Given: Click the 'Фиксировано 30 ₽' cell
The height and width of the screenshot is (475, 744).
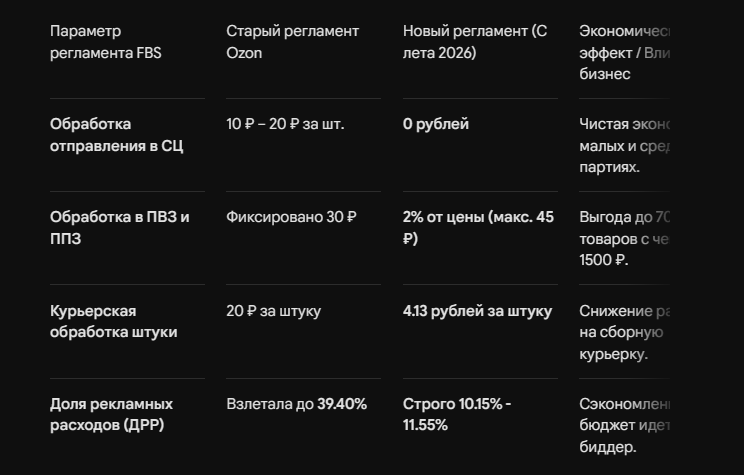Looking at the screenshot, I should [x=291, y=217].
